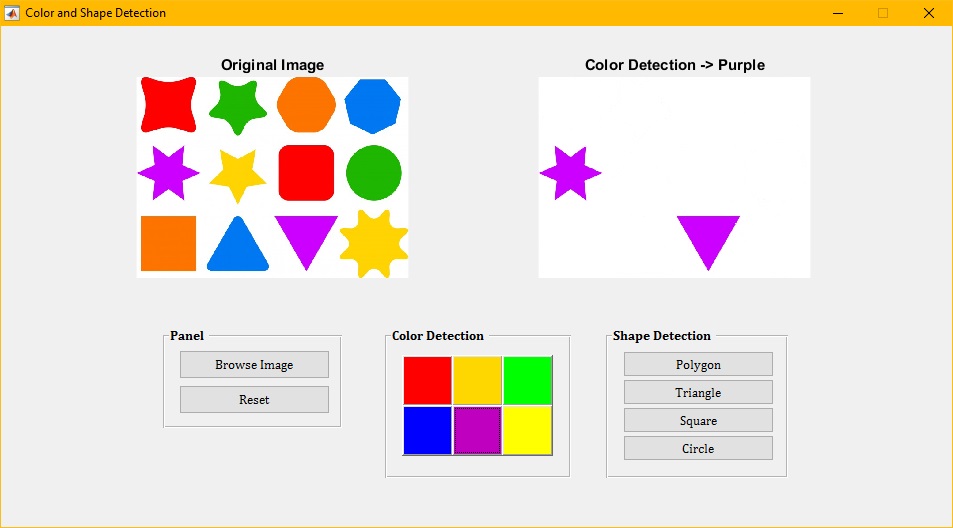Click the MATLAB icon in title bar
The image size is (953, 528).
pyautogui.click(x=13, y=13)
